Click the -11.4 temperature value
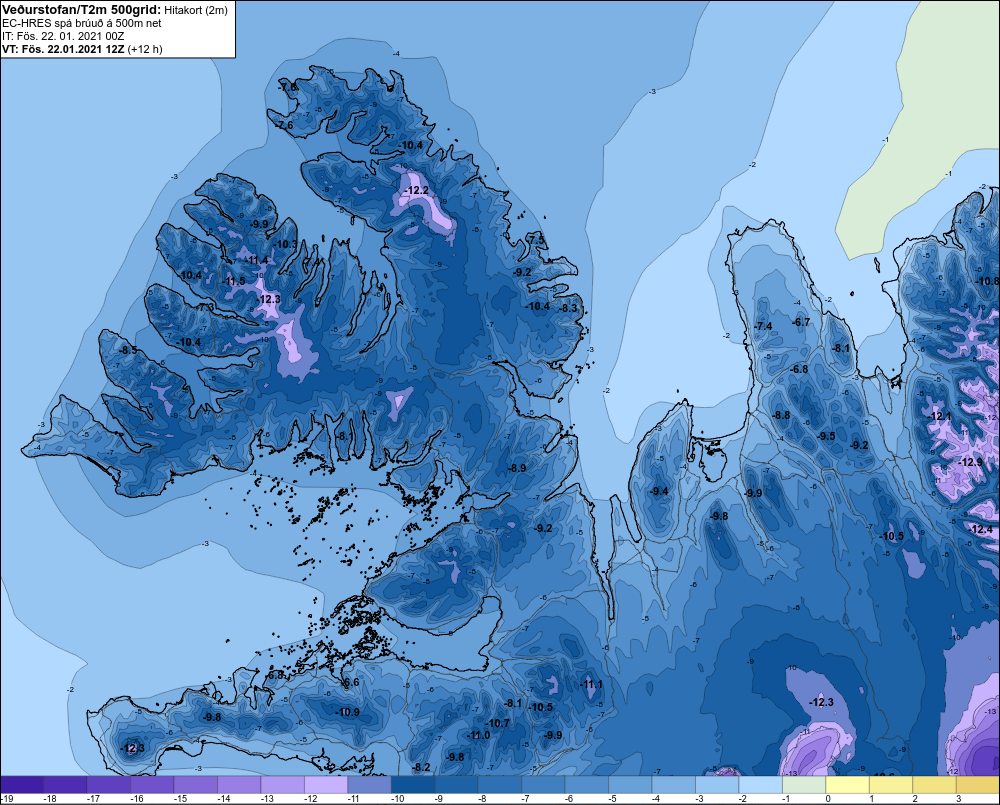Viewport: 1000px width, 805px height. click(257, 260)
